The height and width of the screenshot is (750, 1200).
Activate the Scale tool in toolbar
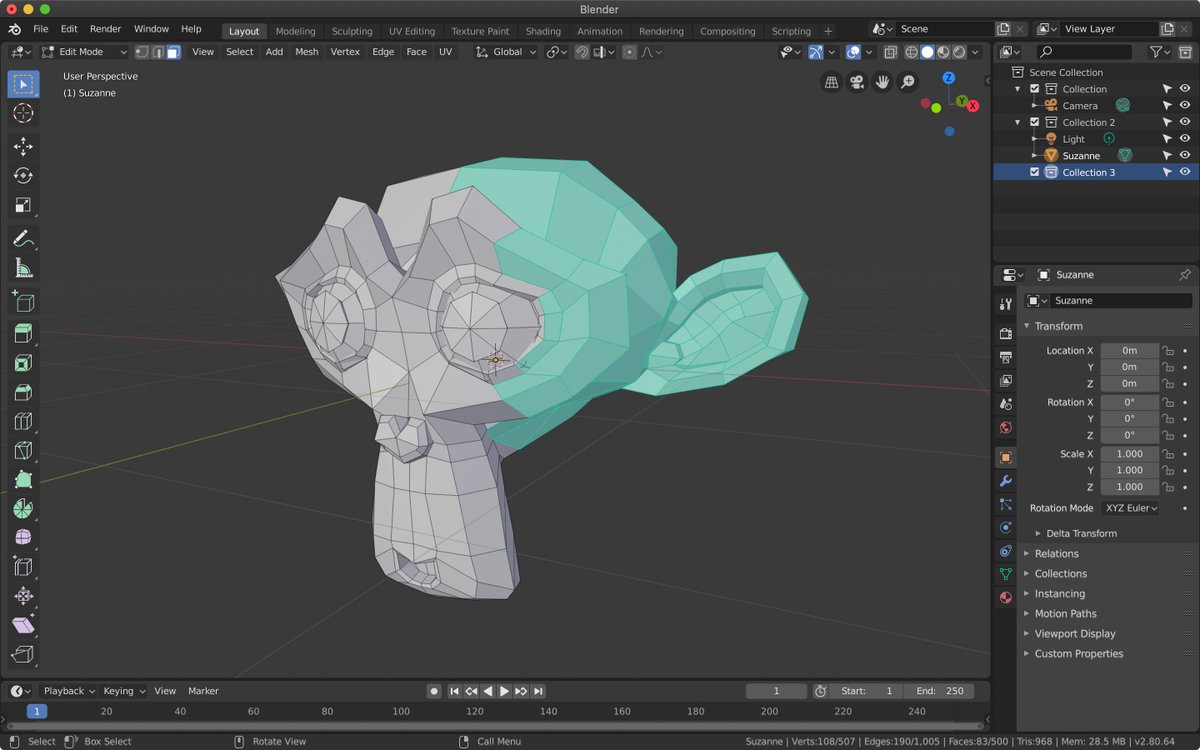[23, 205]
